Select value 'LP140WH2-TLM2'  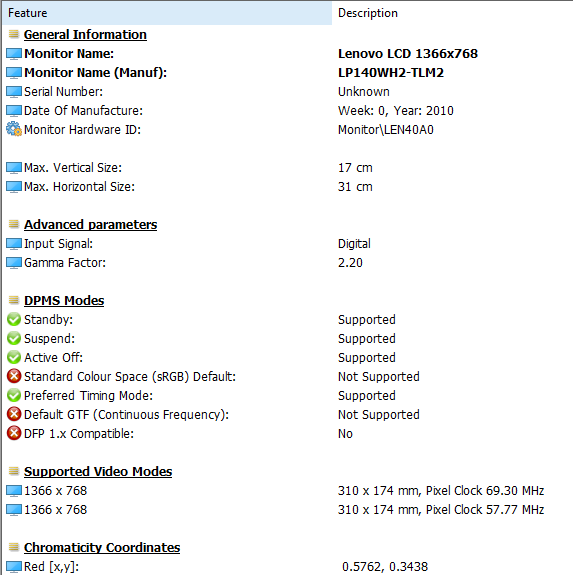[391, 73]
